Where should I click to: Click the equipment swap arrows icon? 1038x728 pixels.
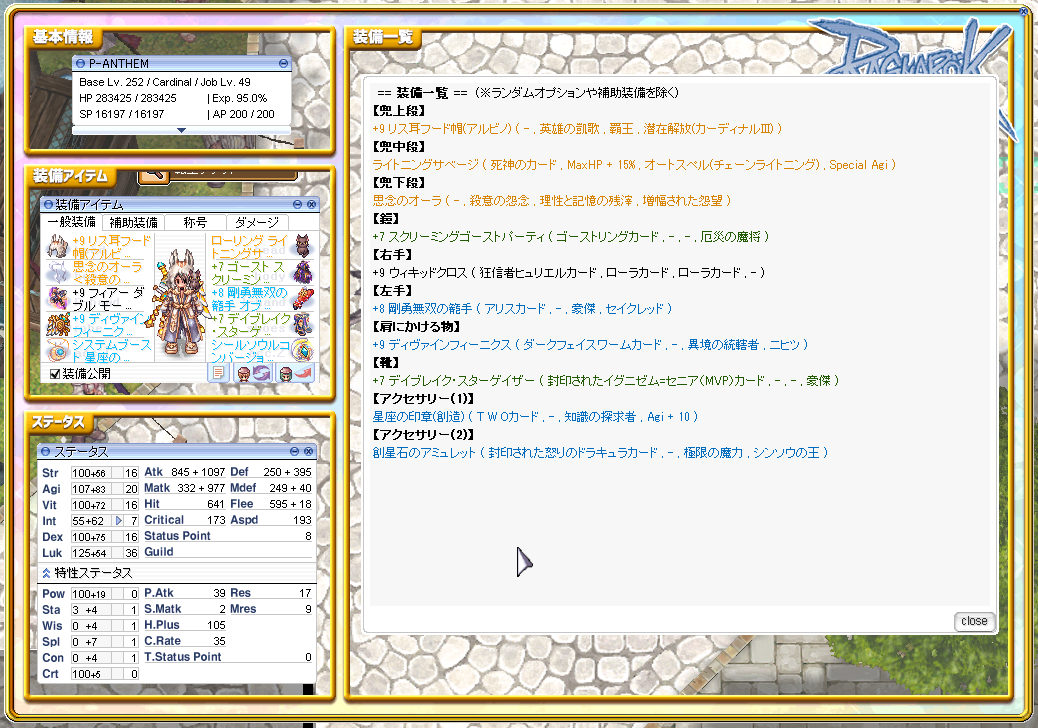point(252,373)
